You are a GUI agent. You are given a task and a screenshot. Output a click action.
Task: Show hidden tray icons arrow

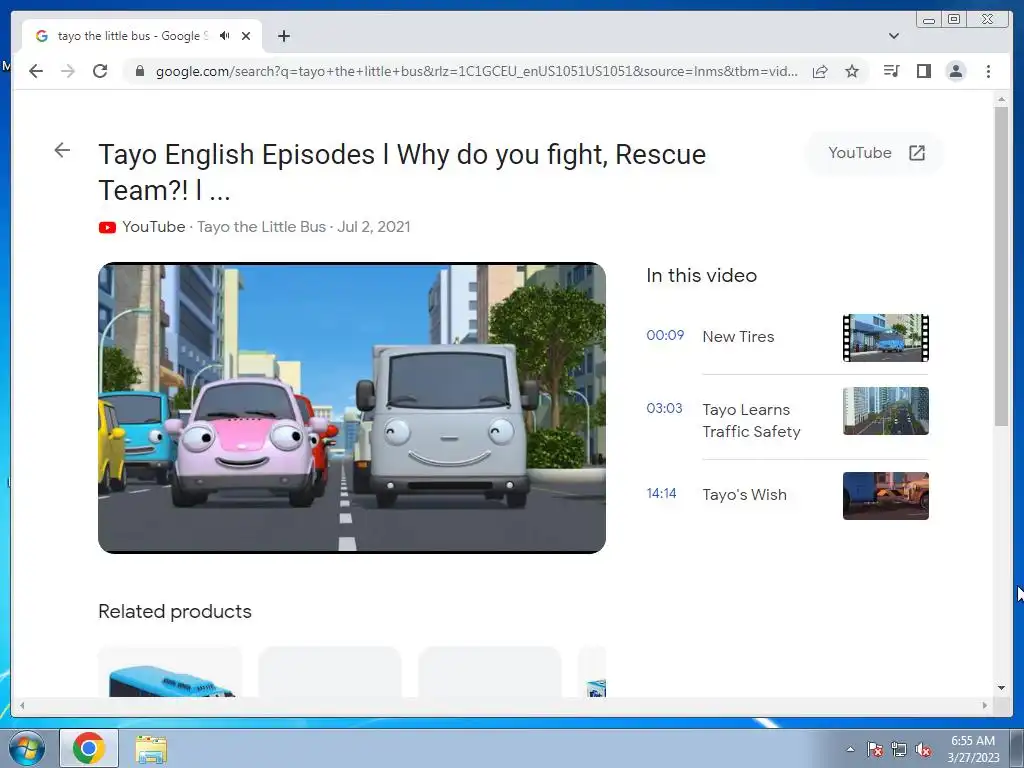[x=850, y=749]
